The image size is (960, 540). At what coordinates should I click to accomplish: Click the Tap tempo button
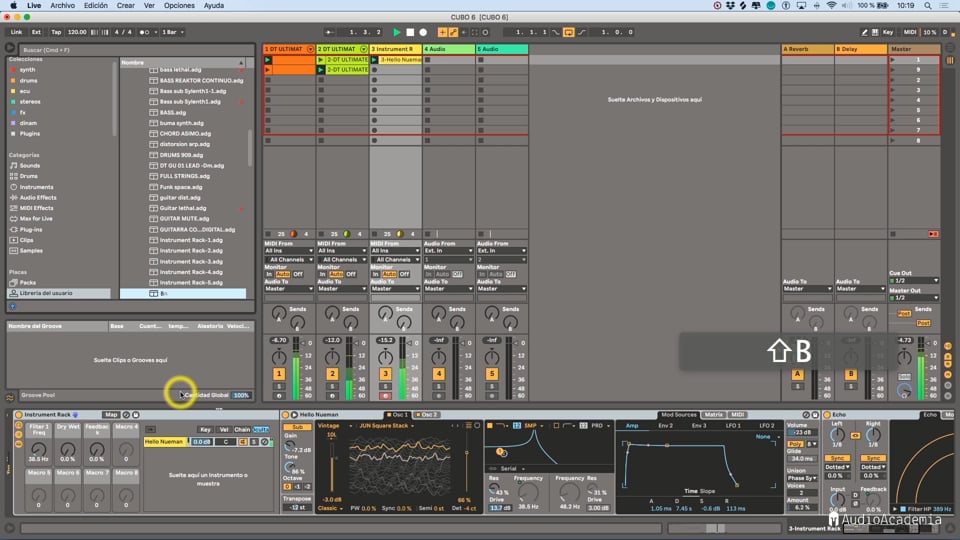tap(56, 32)
